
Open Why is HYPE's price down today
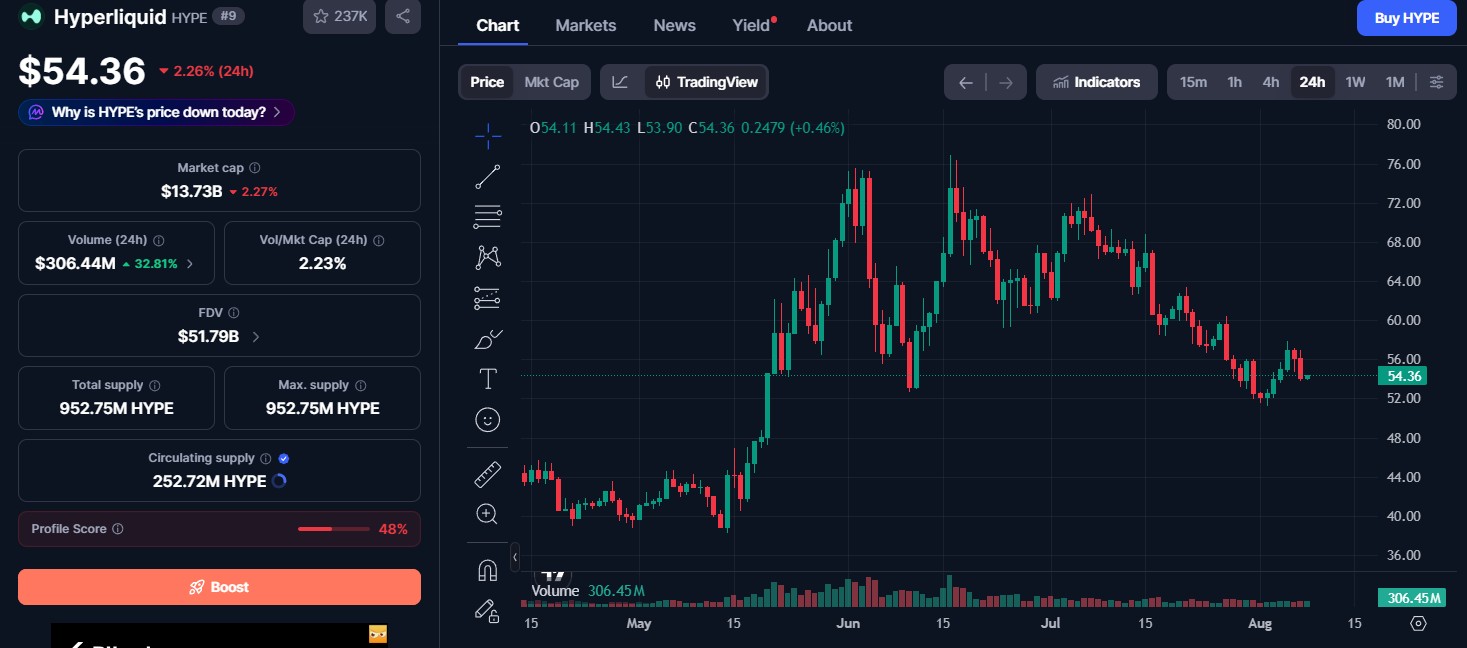click(156, 112)
